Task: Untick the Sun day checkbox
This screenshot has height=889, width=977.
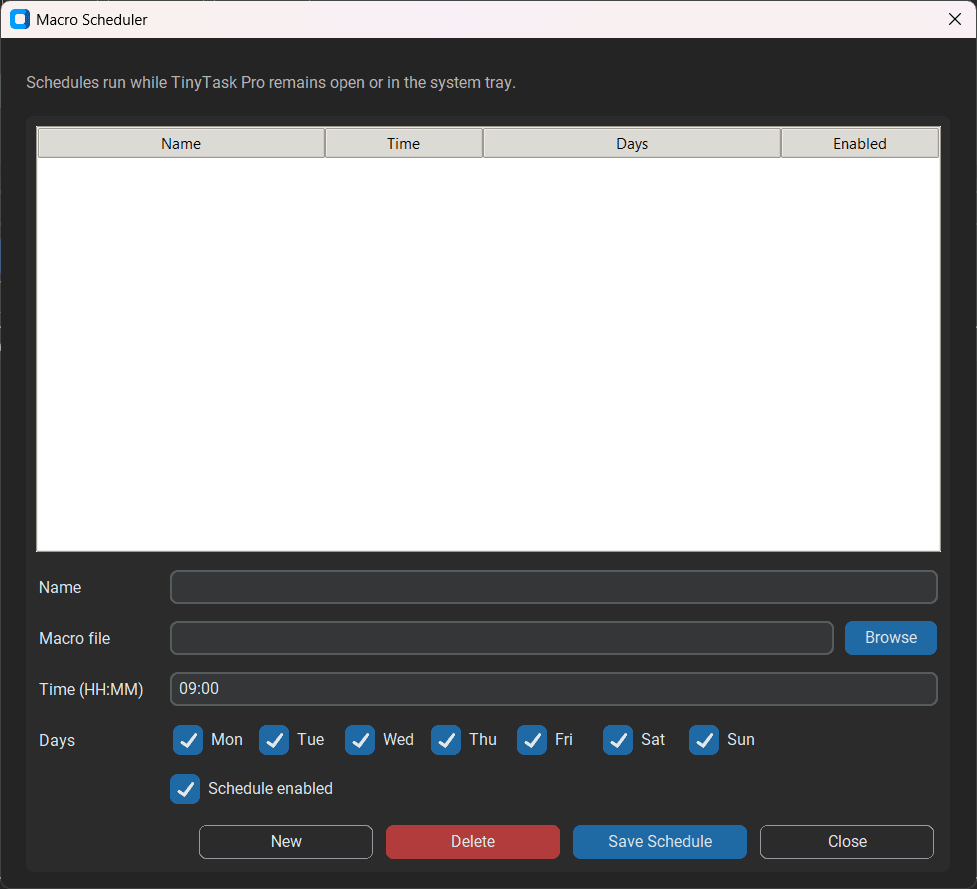Action: pos(704,739)
